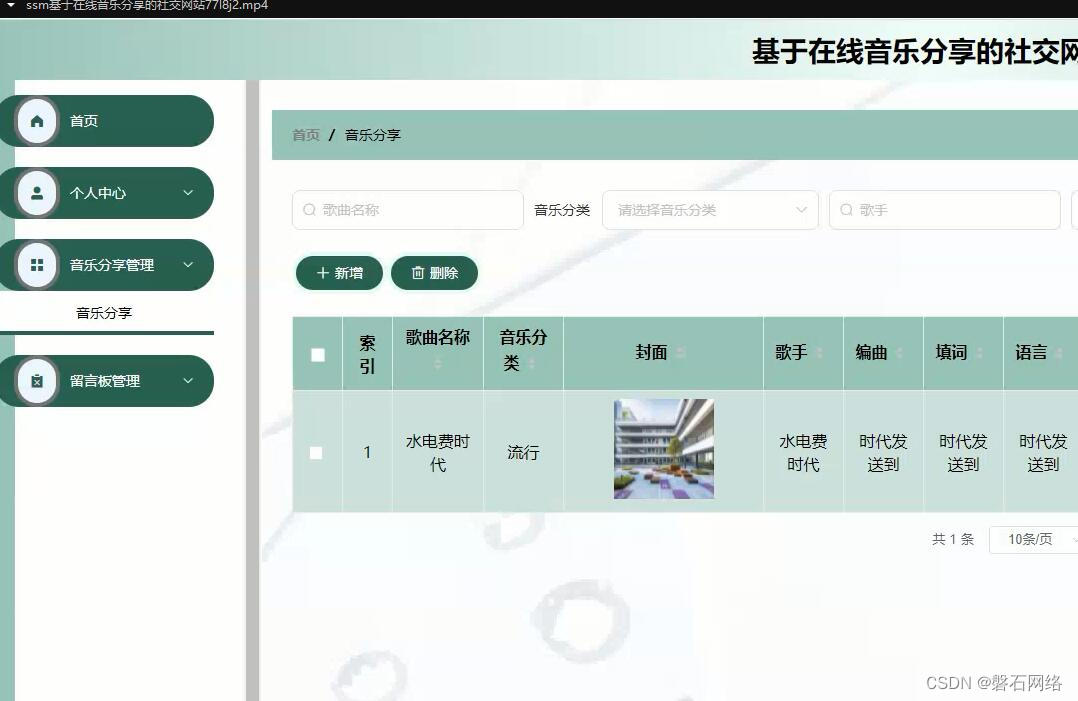Click the clipboard icon for 留言板管理
Image resolution: width=1078 pixels, height=701 pixels.
click(x=37, y=381)
